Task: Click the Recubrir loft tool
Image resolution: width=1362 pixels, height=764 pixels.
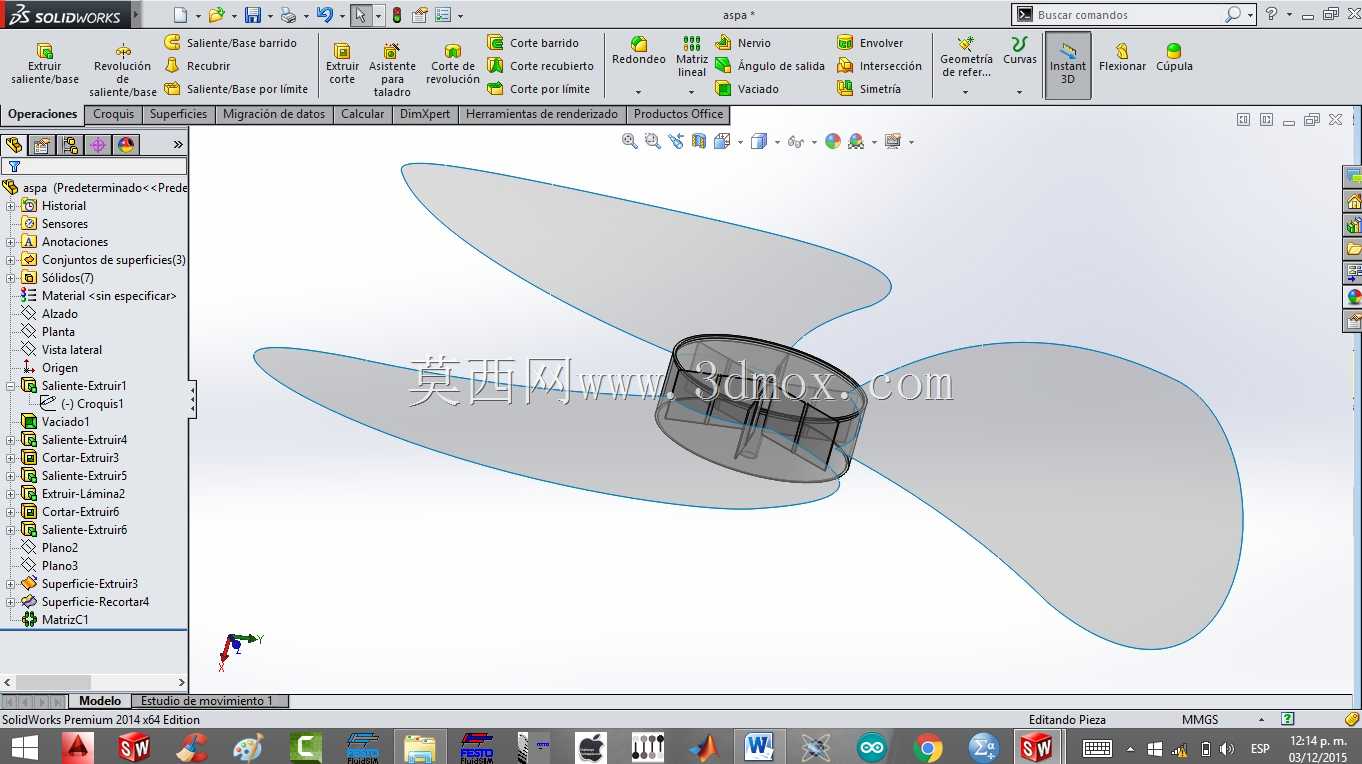Action: (x=197, y=66)
